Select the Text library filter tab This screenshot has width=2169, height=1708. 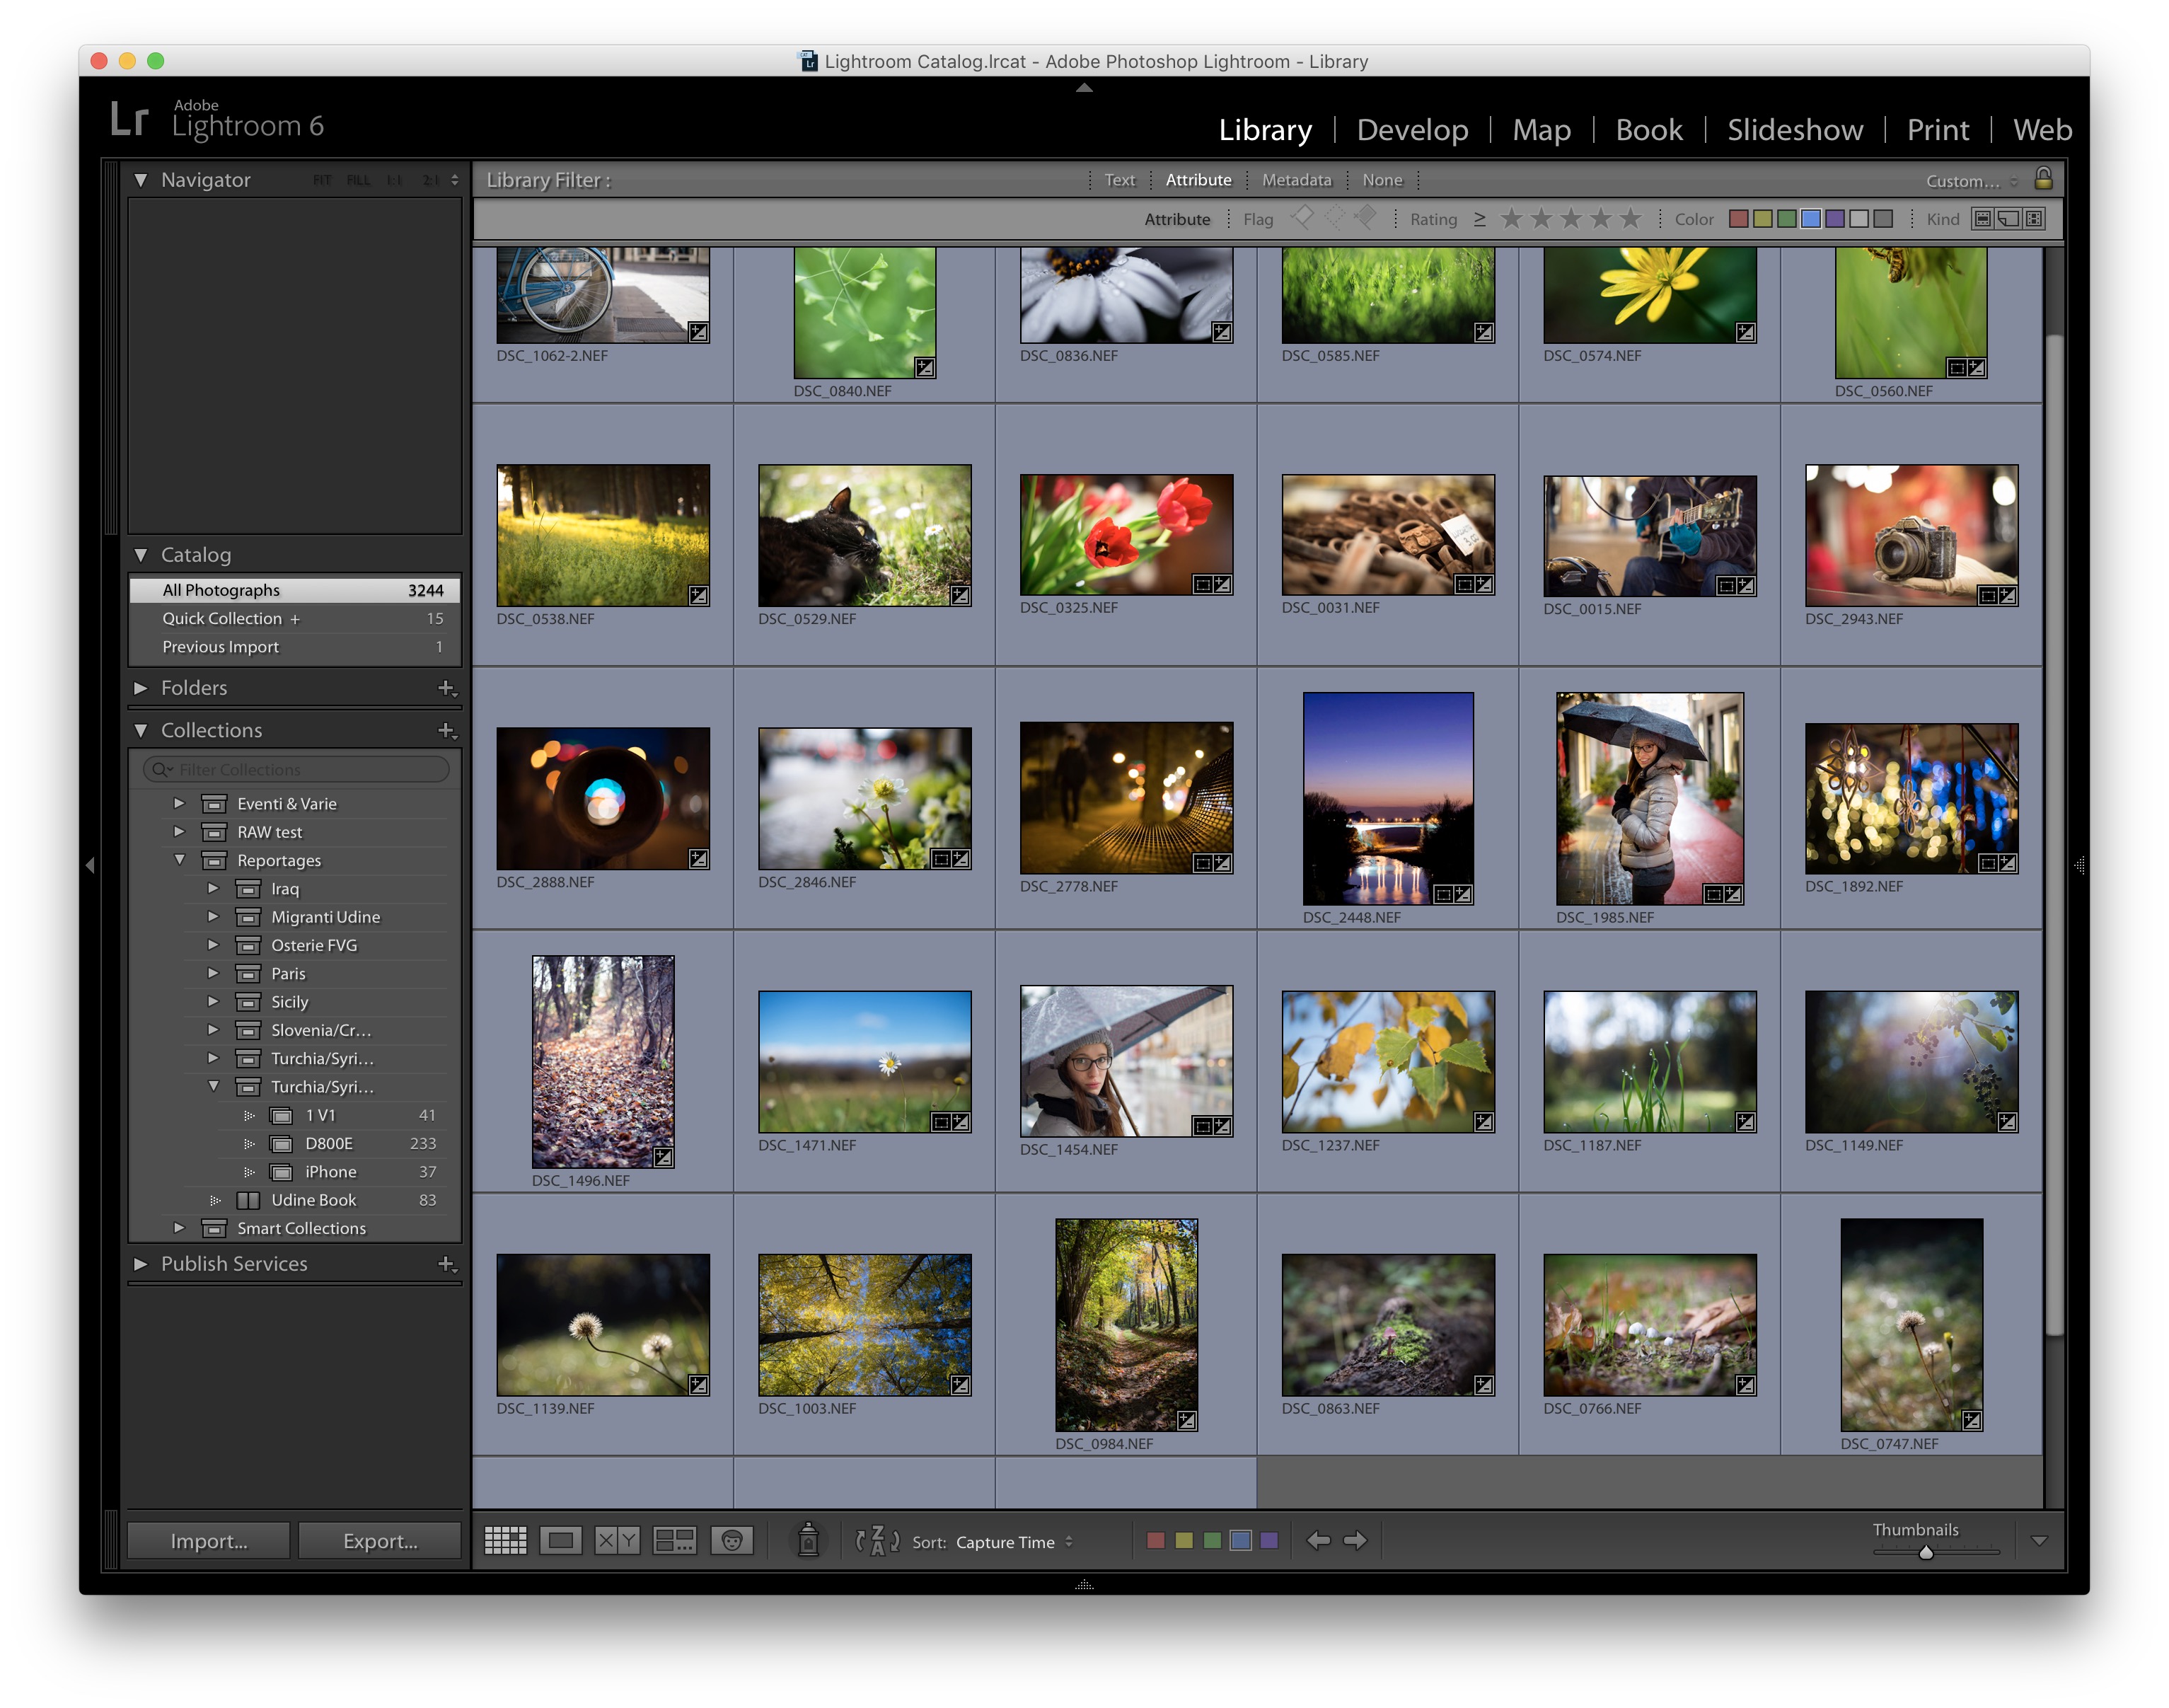1119,180
